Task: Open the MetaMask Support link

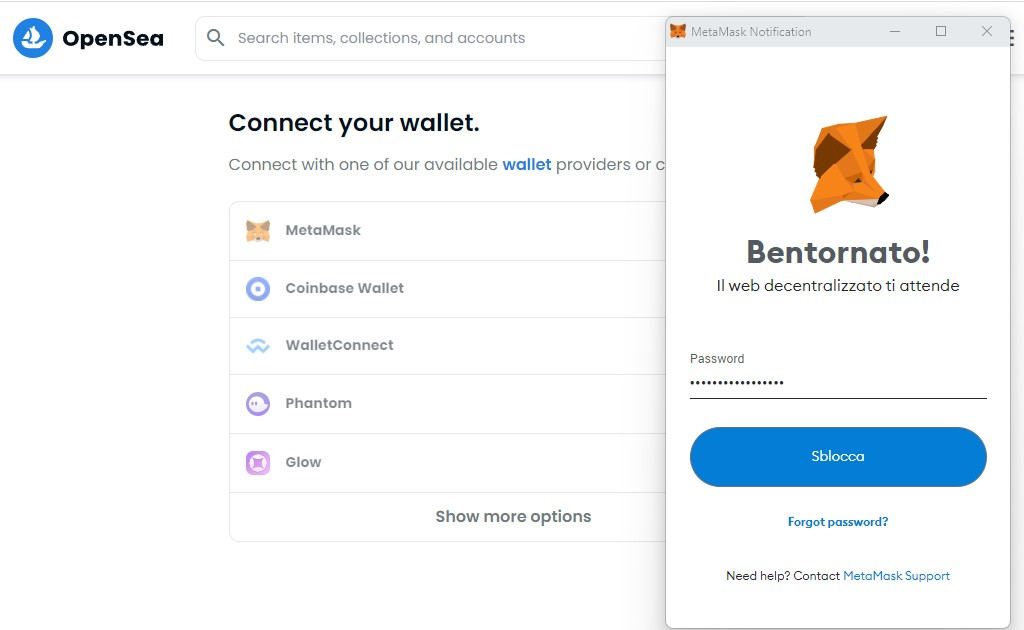Action: click(x=896, y=576)
